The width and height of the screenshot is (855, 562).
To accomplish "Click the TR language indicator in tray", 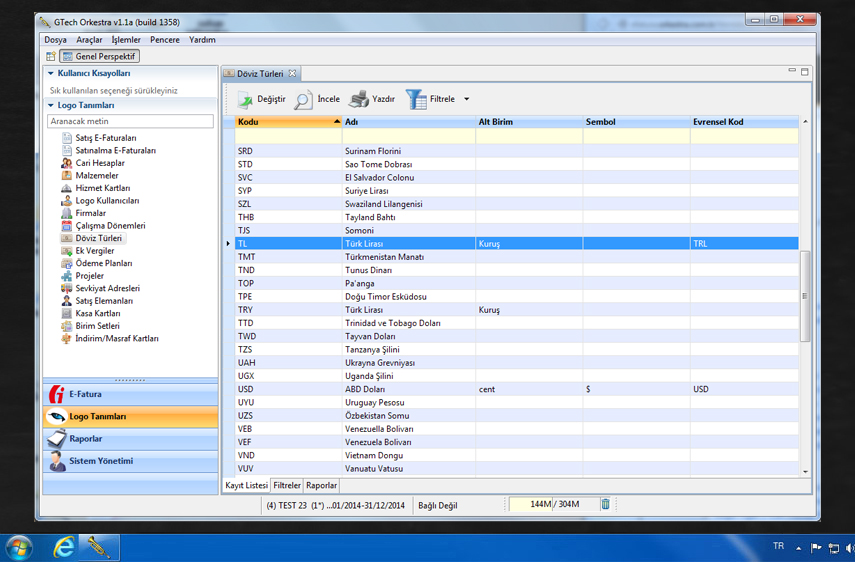I will tap(778, 546).
